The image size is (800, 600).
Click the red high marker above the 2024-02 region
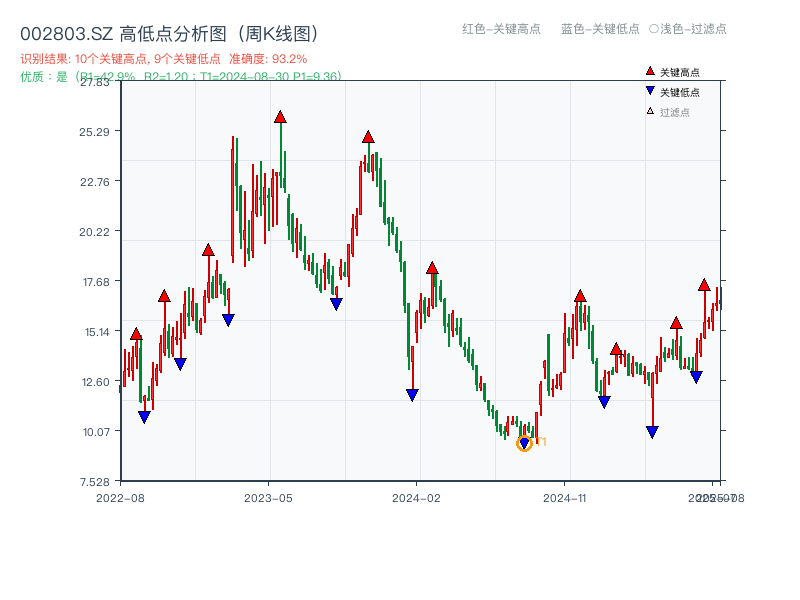tap(430, 267)
